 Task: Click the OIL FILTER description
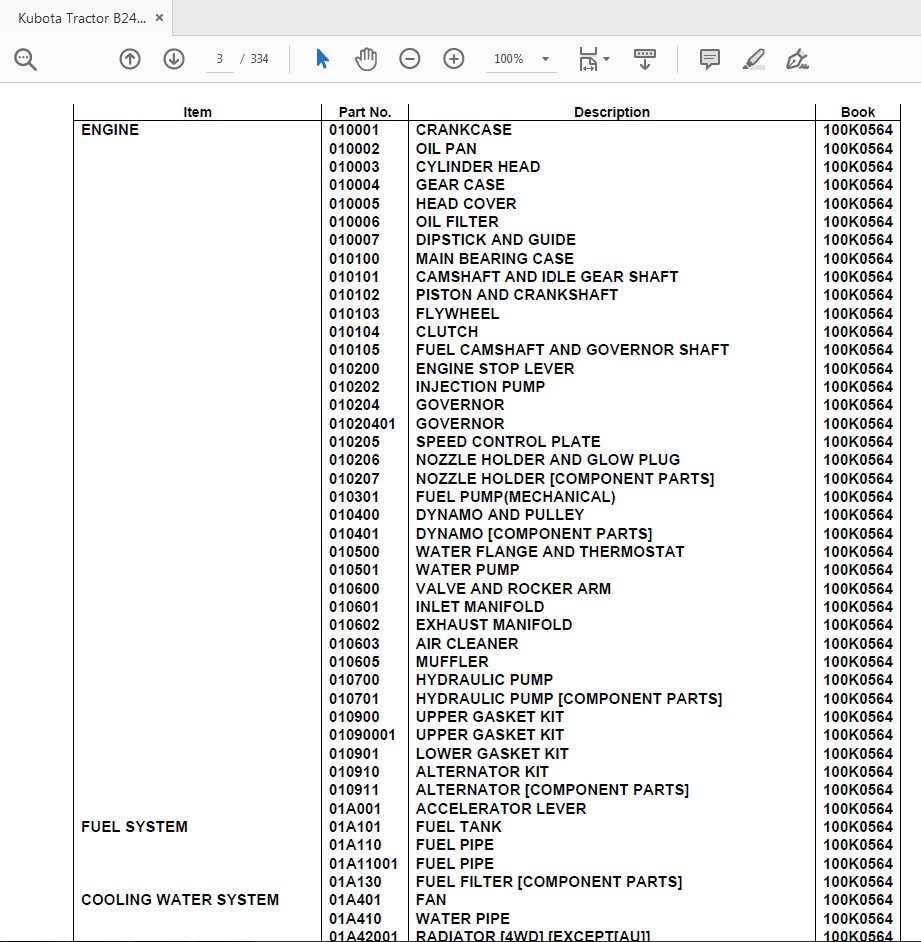(457, 222)
